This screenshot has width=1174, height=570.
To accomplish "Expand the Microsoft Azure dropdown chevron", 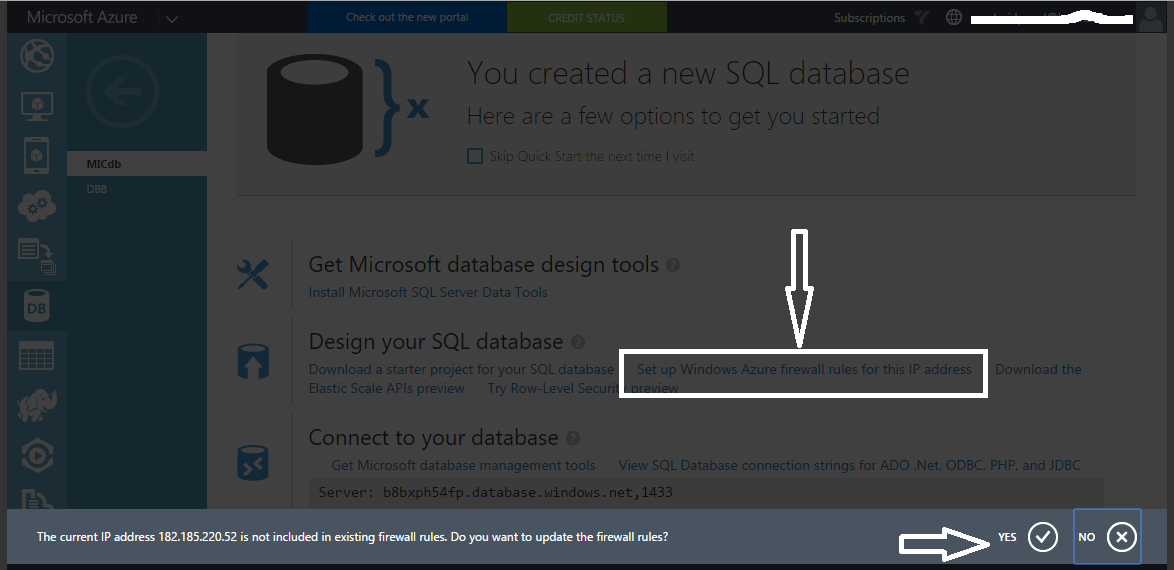I will 171,18.
